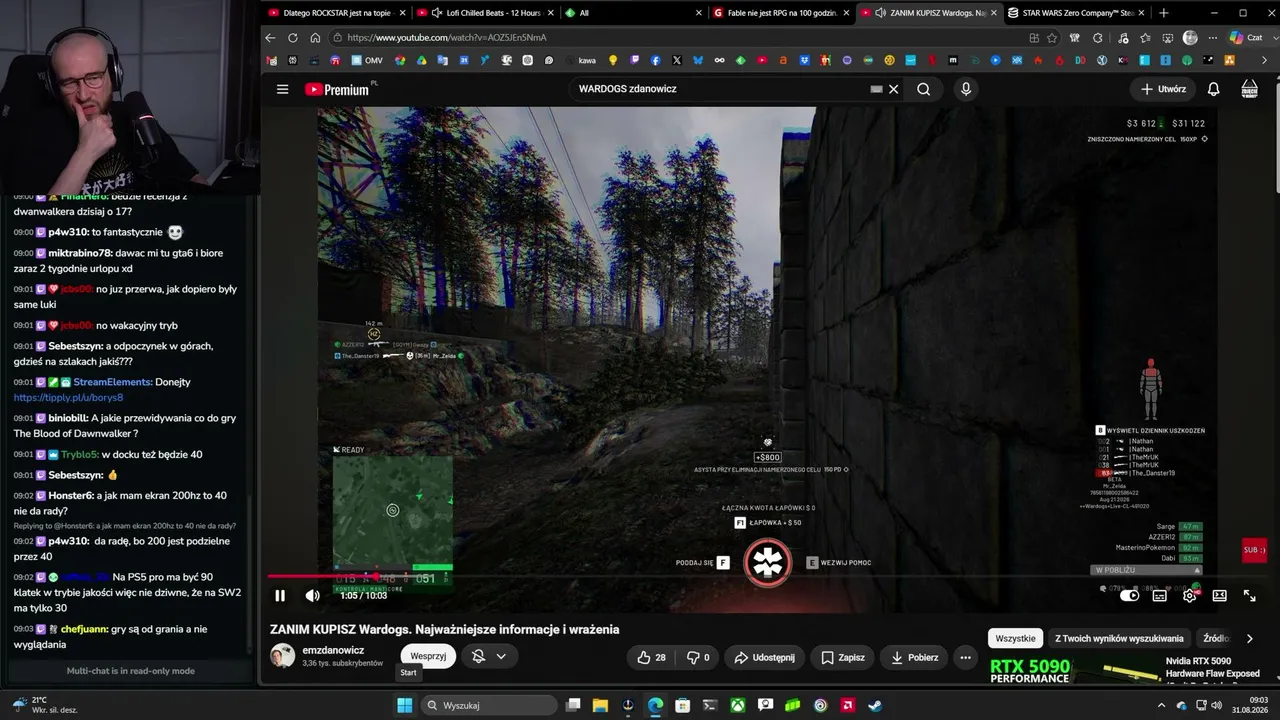Click the Wesprzyj support button

click(x=428, y=656)
